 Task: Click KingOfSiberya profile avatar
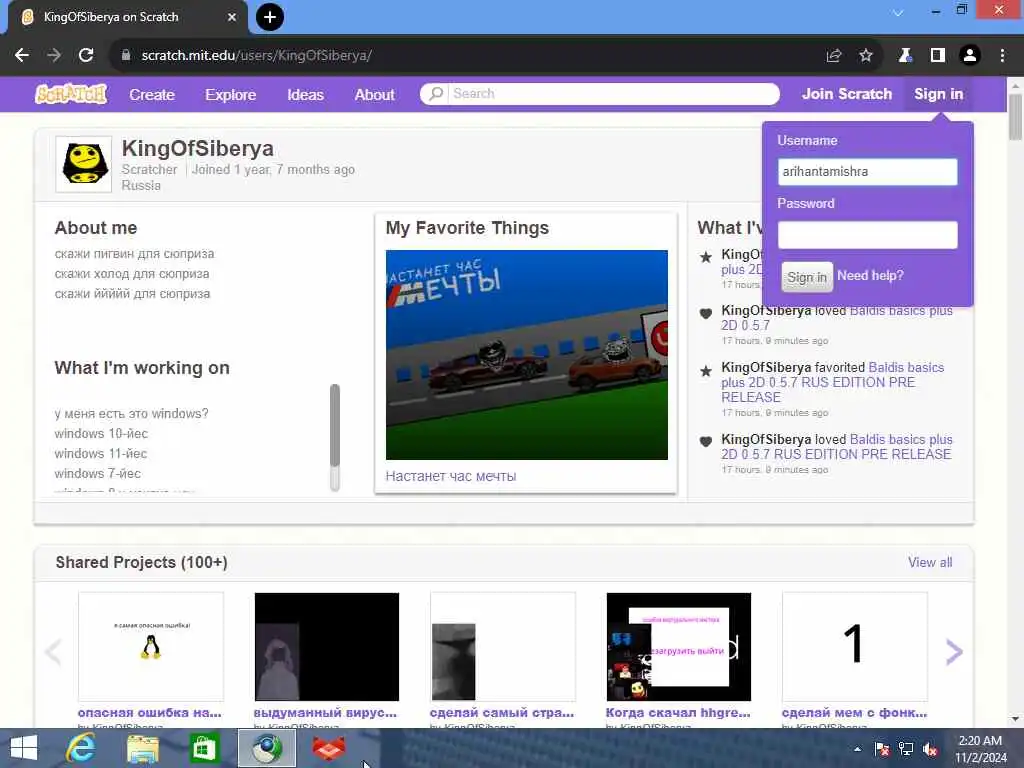coord(84,164)
